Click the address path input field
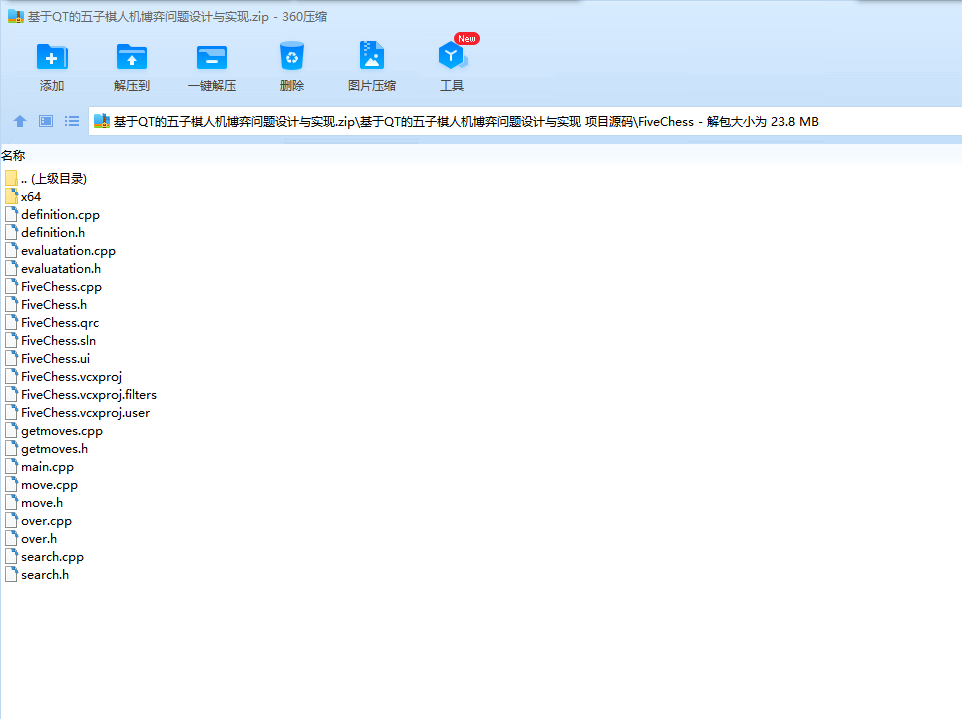Viewport: 962px width, 719px height. tap(525, 121)
